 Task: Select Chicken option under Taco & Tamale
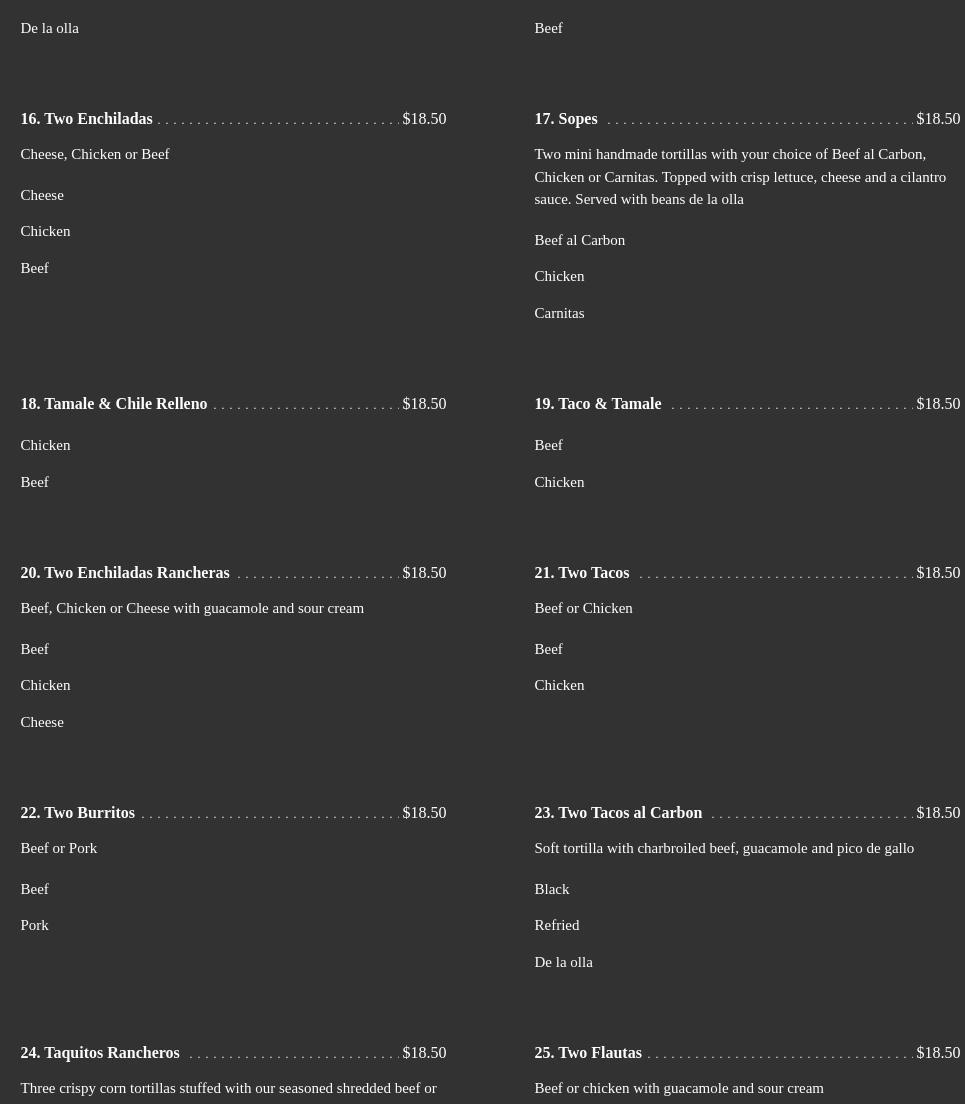pyautogui.click(x=559, y=482)
